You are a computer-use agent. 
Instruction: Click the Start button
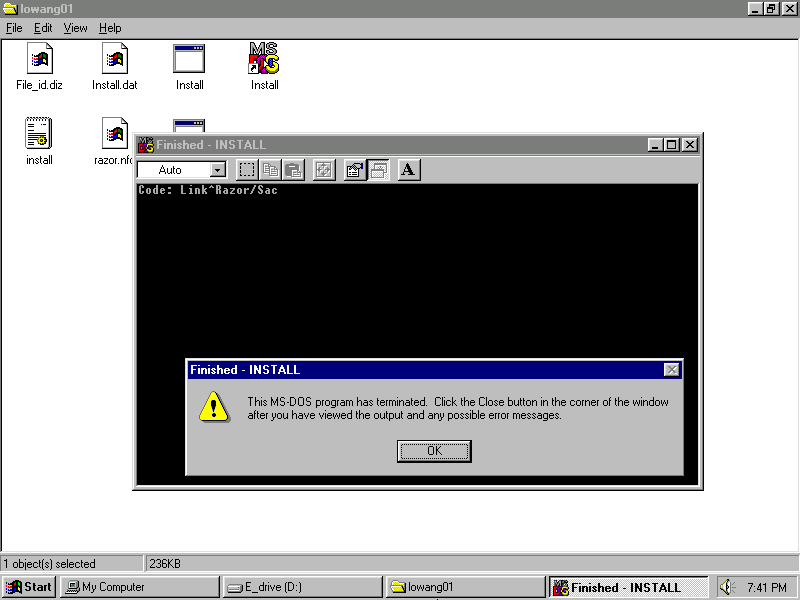point(29,587)
